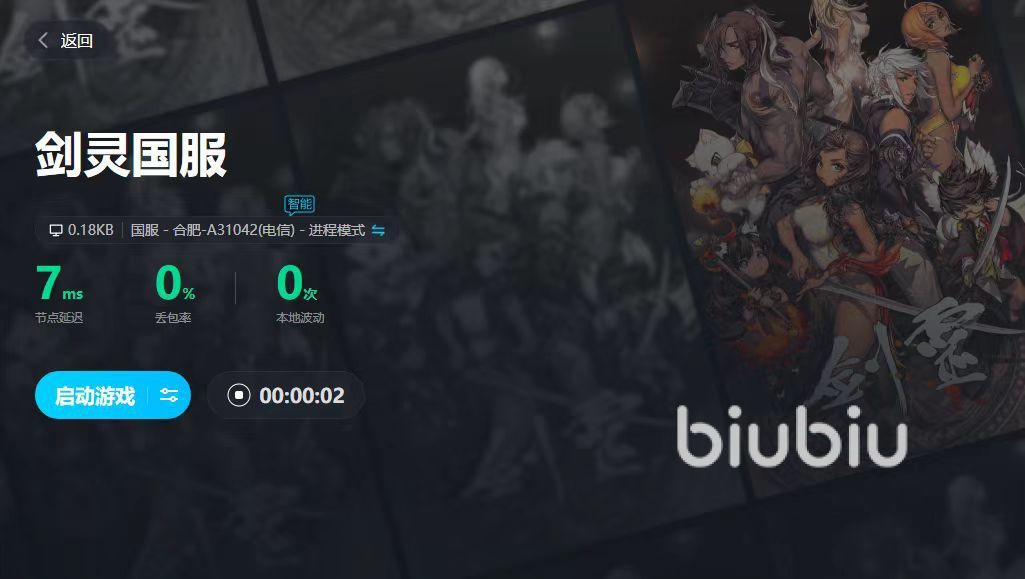Click the 剑灵国服 game title
1025x579 pixels.
point(131,155)
